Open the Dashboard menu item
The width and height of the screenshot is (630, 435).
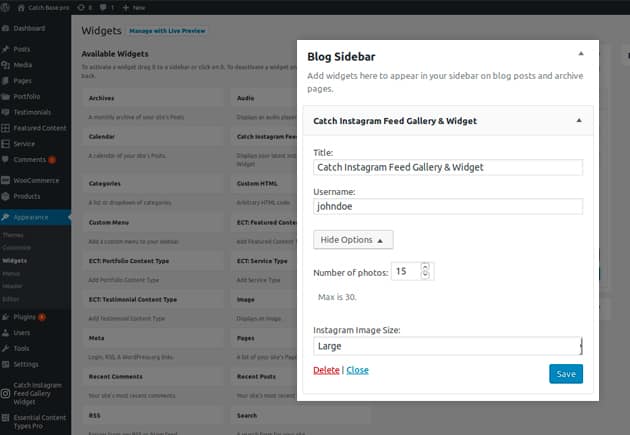pyautogui.click(x=29, y=28)
